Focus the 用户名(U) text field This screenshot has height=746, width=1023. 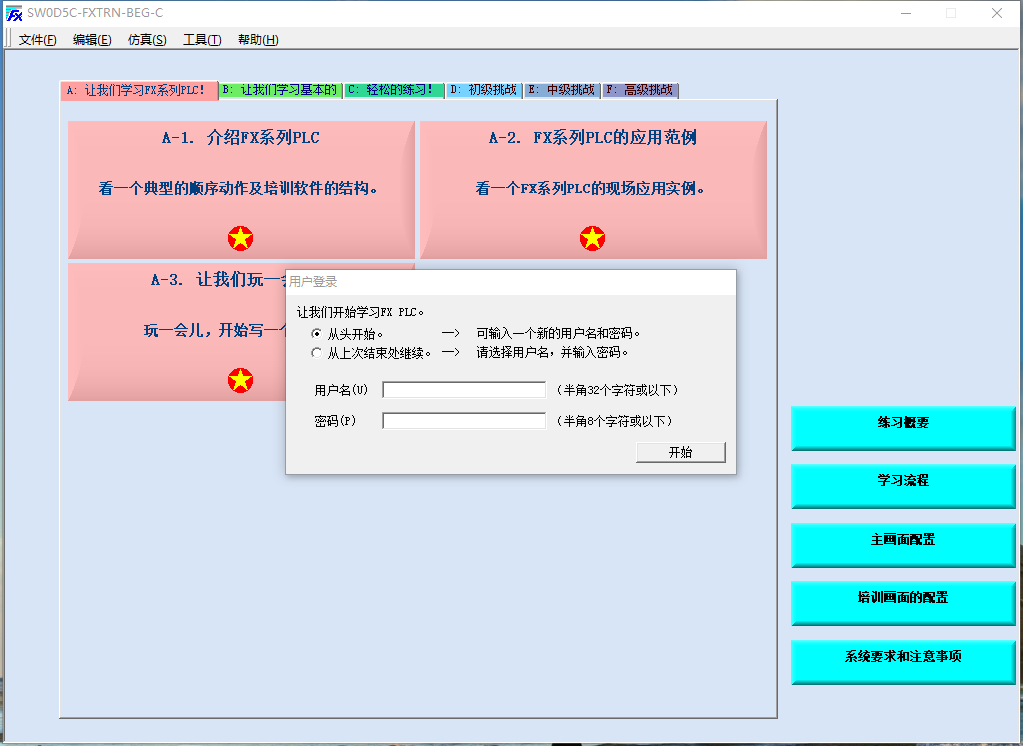(464, 390)
